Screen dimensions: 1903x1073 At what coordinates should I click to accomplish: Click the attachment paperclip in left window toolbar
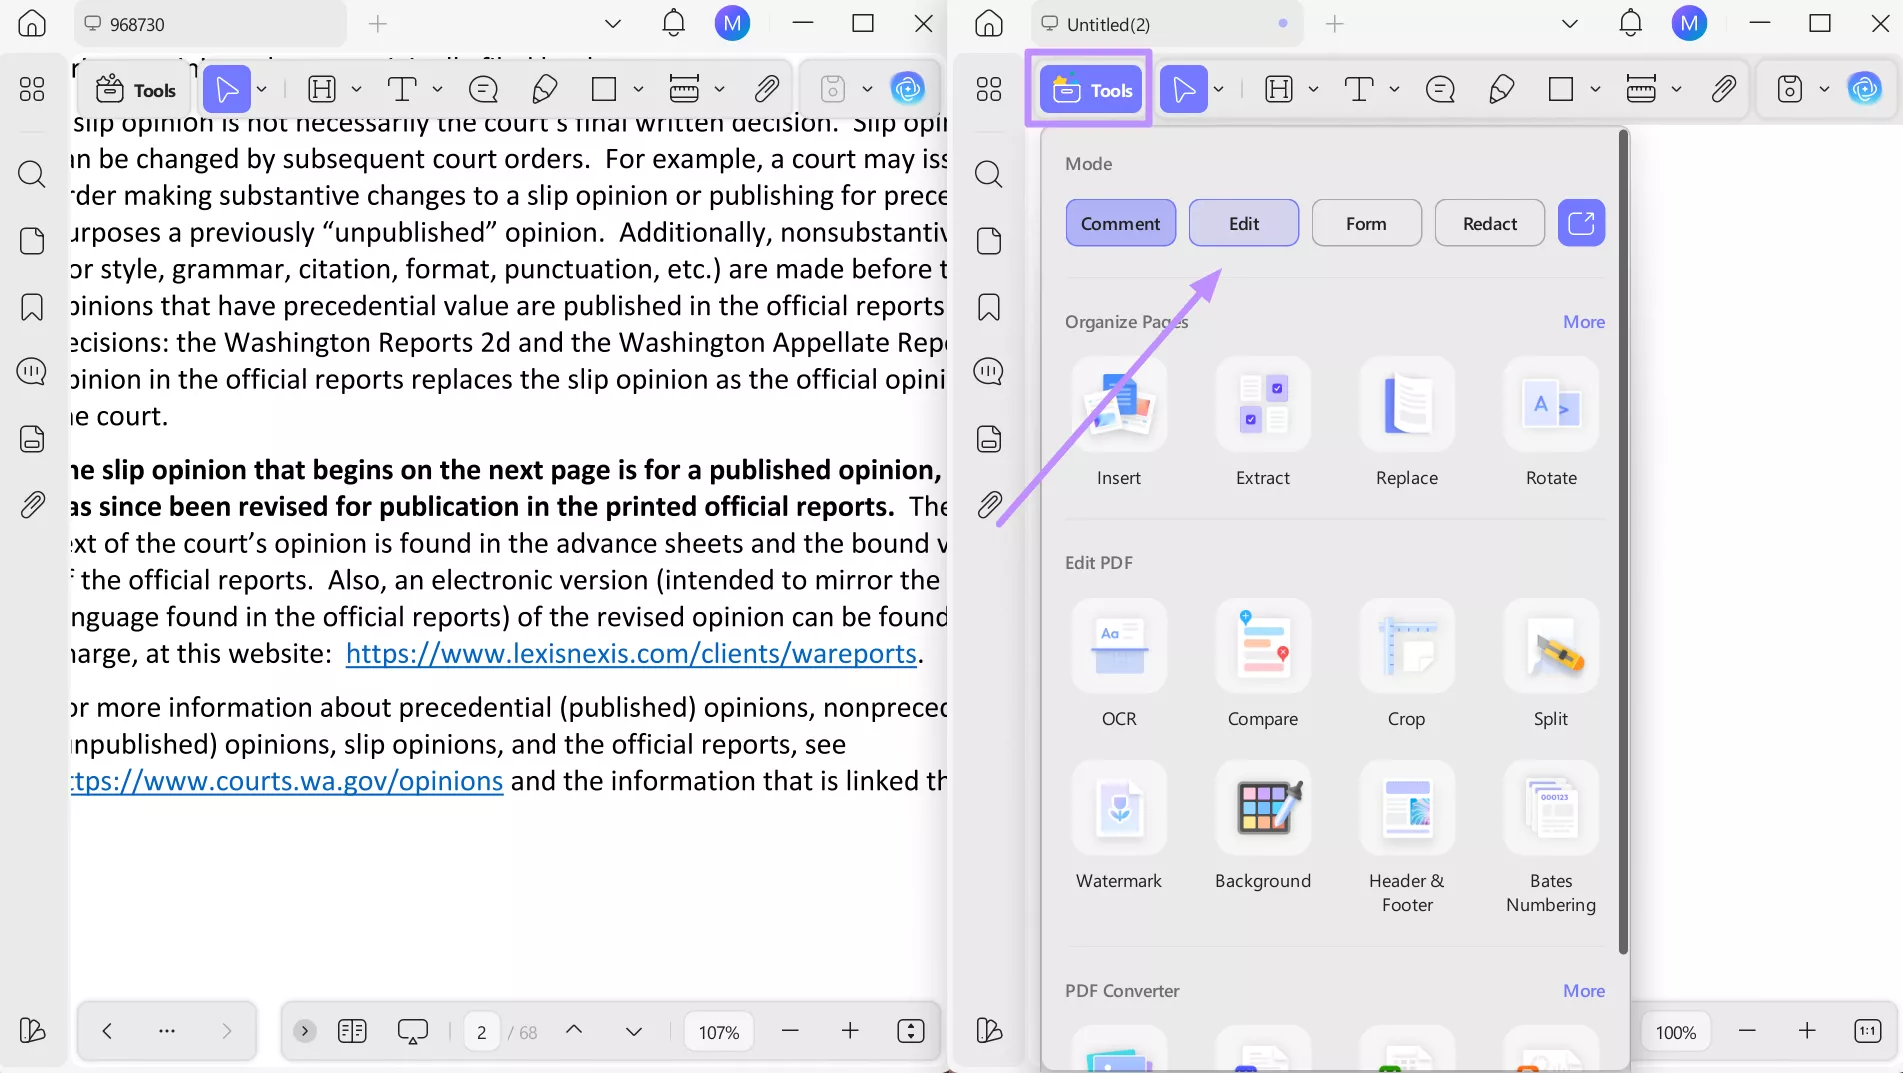click(x=767, y=89)
